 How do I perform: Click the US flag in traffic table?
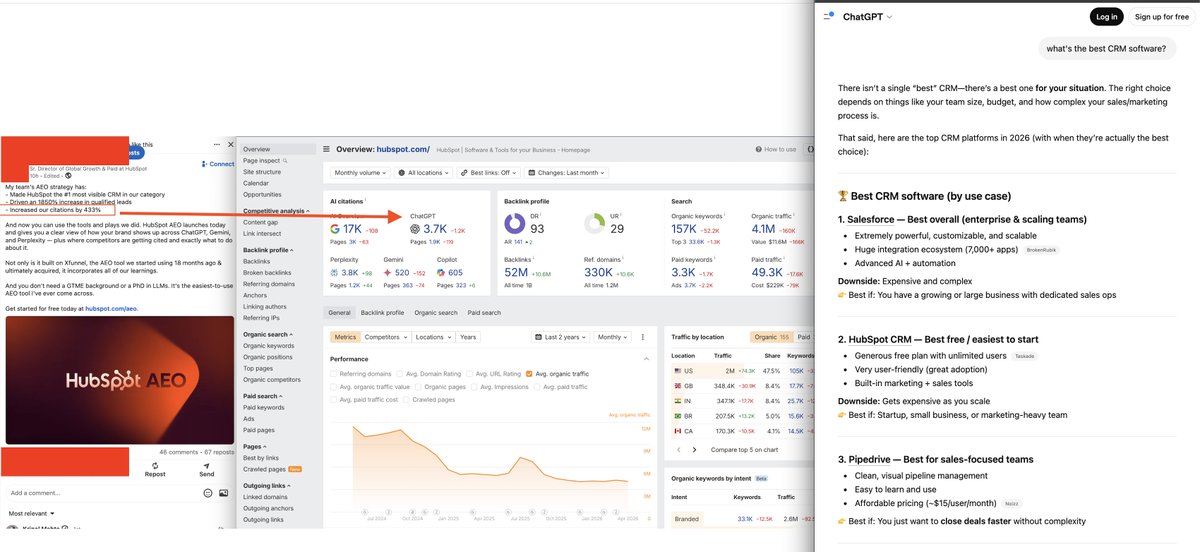(x=676, y=370)
